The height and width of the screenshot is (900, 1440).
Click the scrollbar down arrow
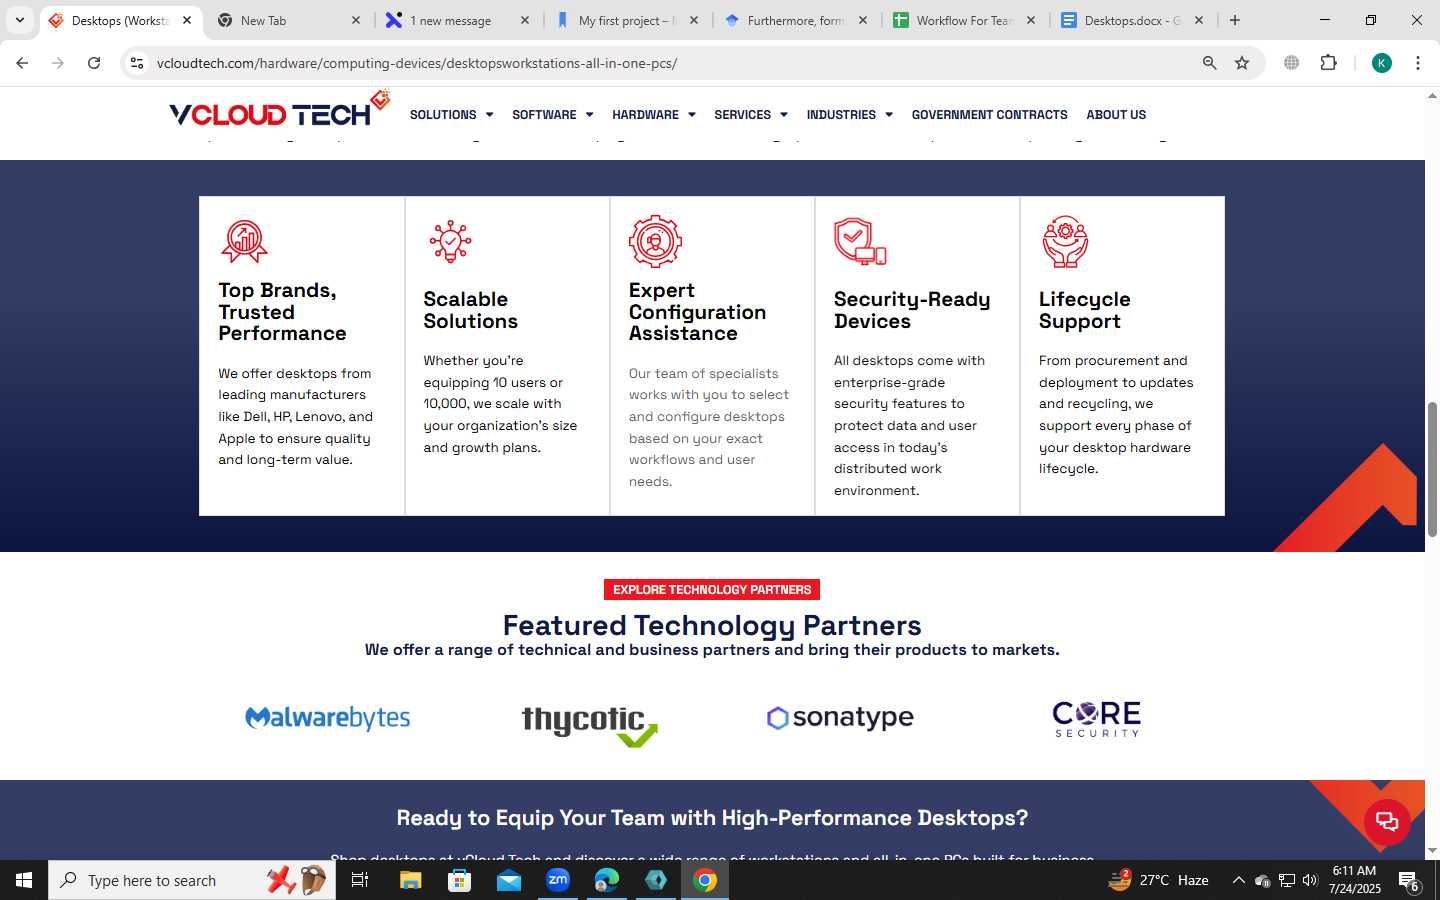pyautogui.click(x=1432, y=851)
